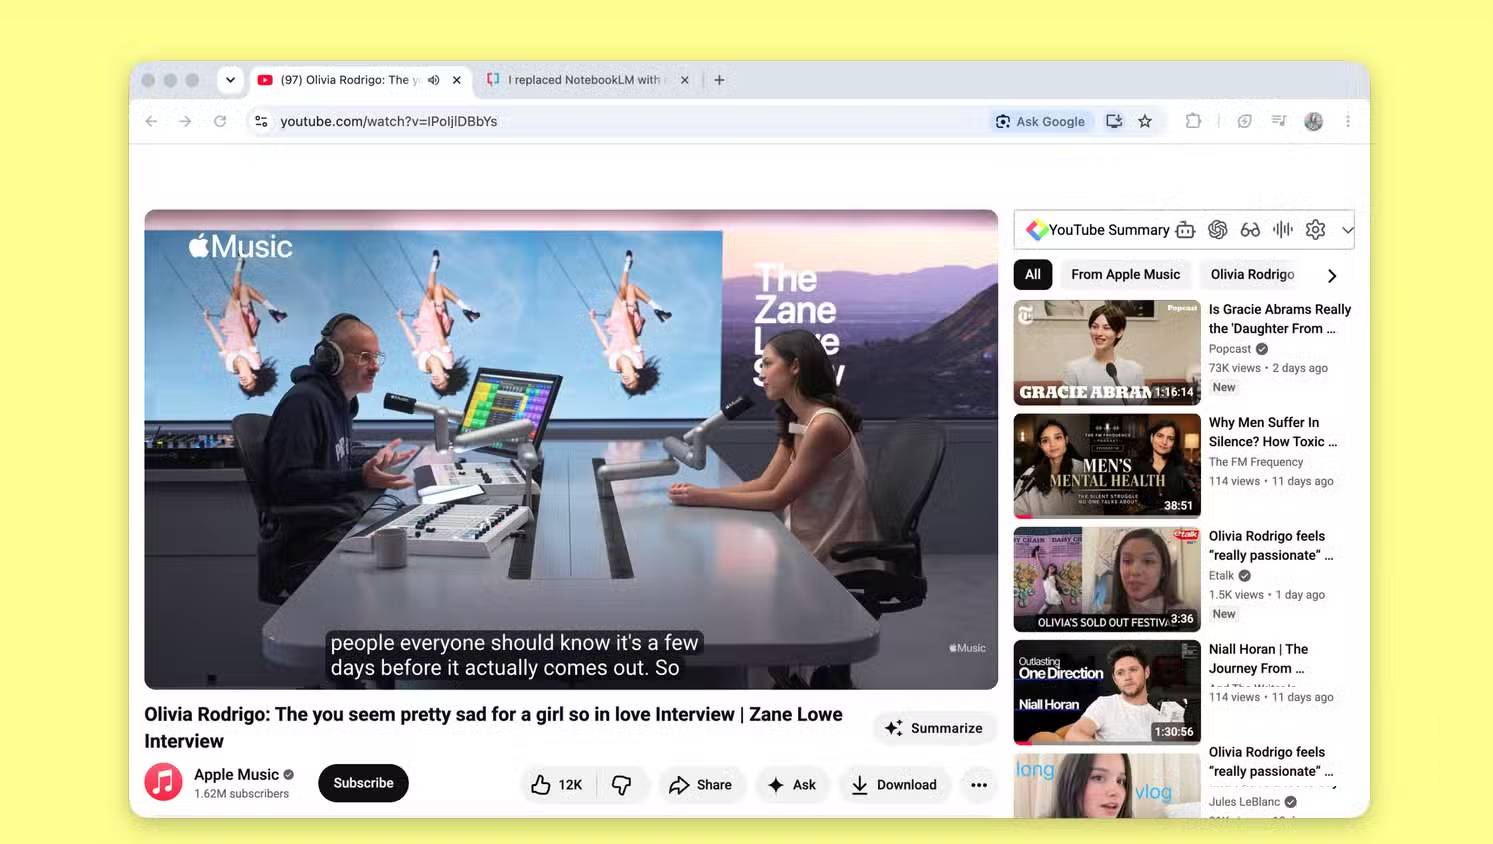Bookmark this page with the star icon
This screenshot has height=844, width=1493.
1145,121
